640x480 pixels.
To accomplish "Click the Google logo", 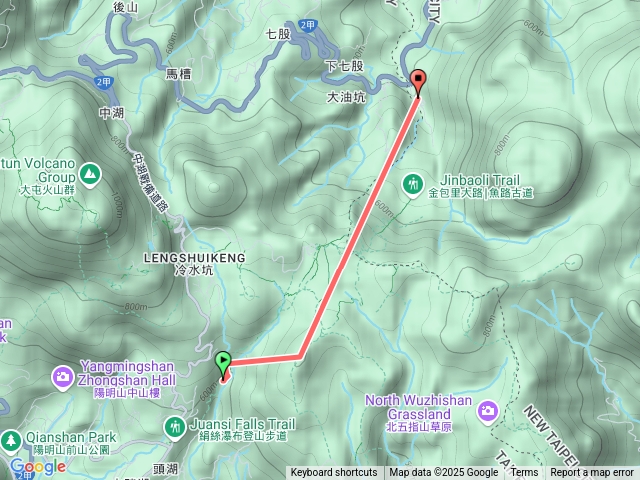I will 38,467.
